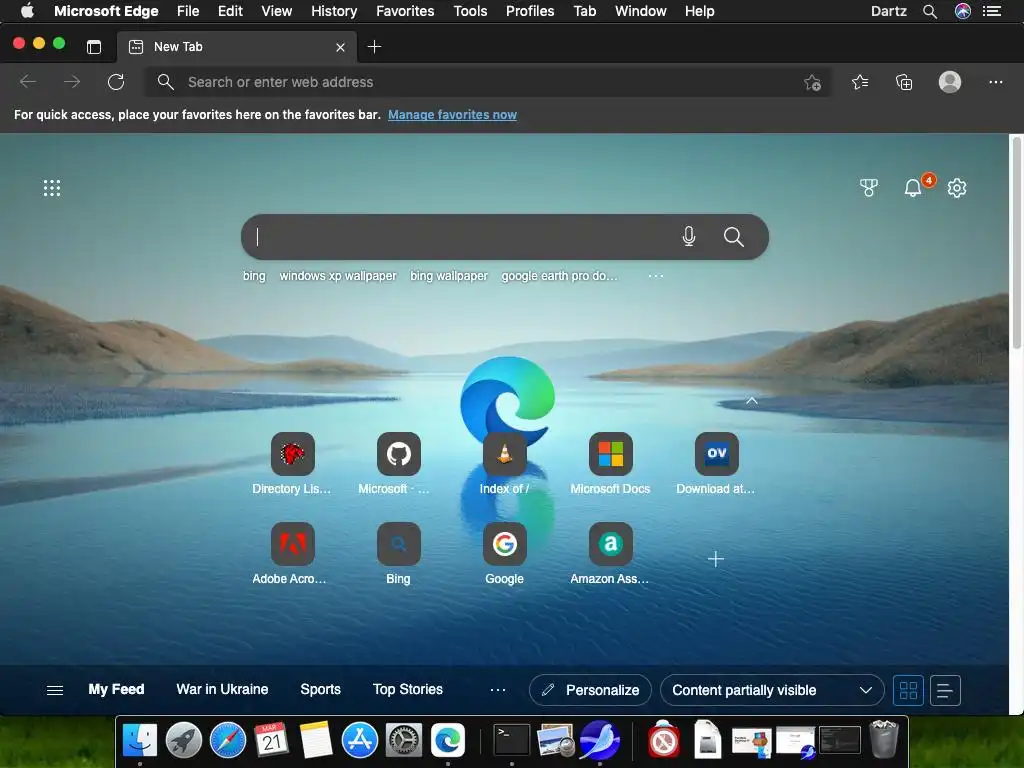Viewport: 1024px width, 768px height.
Task: Open the Profiles menu
Action: pos(530,11)
